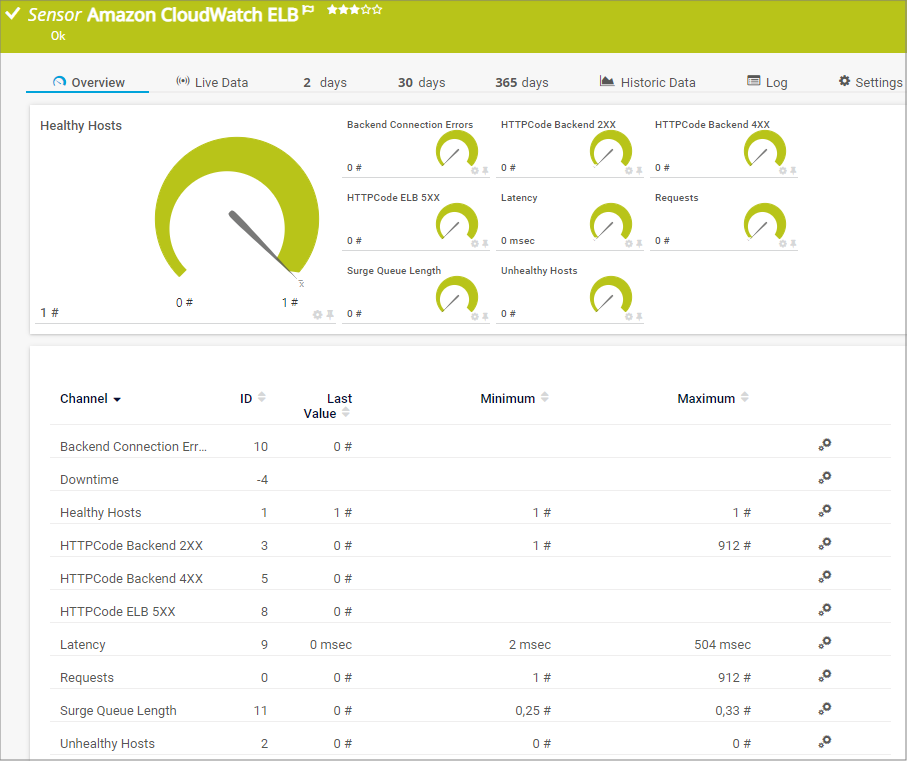Sort the table by the Channel column arrow

pyautogui.click(x=117, y=399)
